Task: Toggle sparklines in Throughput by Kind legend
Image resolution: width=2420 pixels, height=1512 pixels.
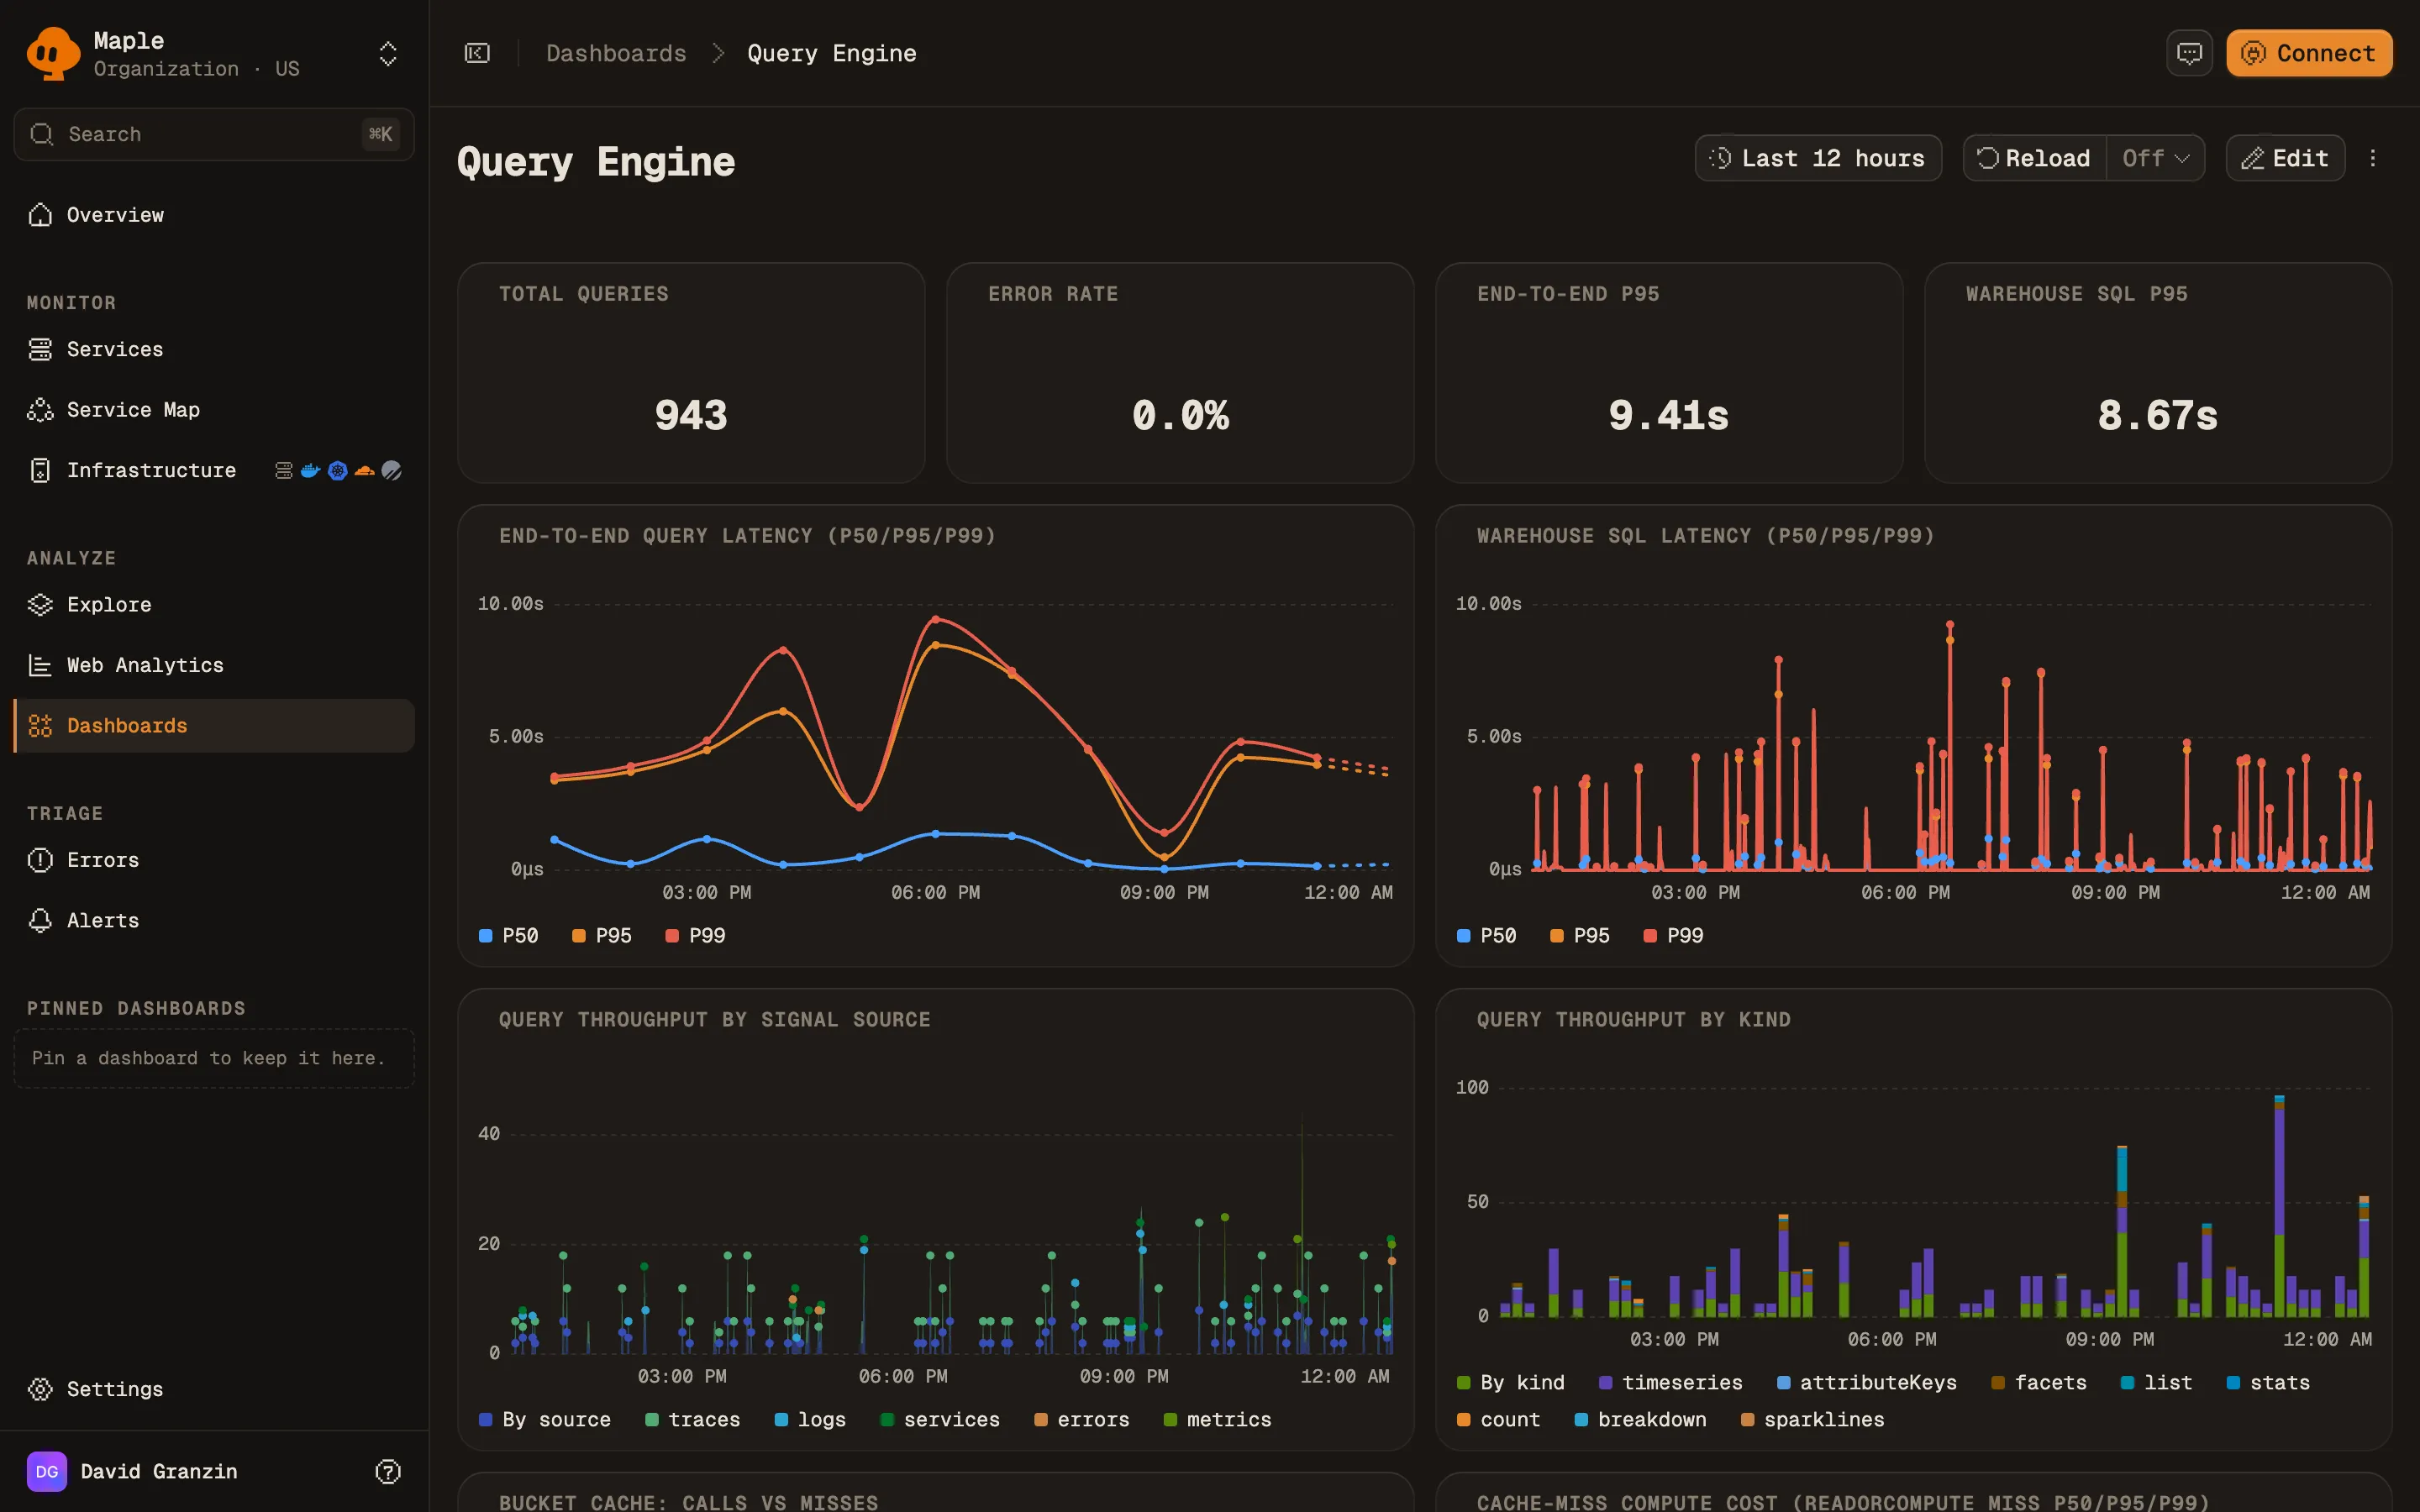Action: click(1813, 1420)
